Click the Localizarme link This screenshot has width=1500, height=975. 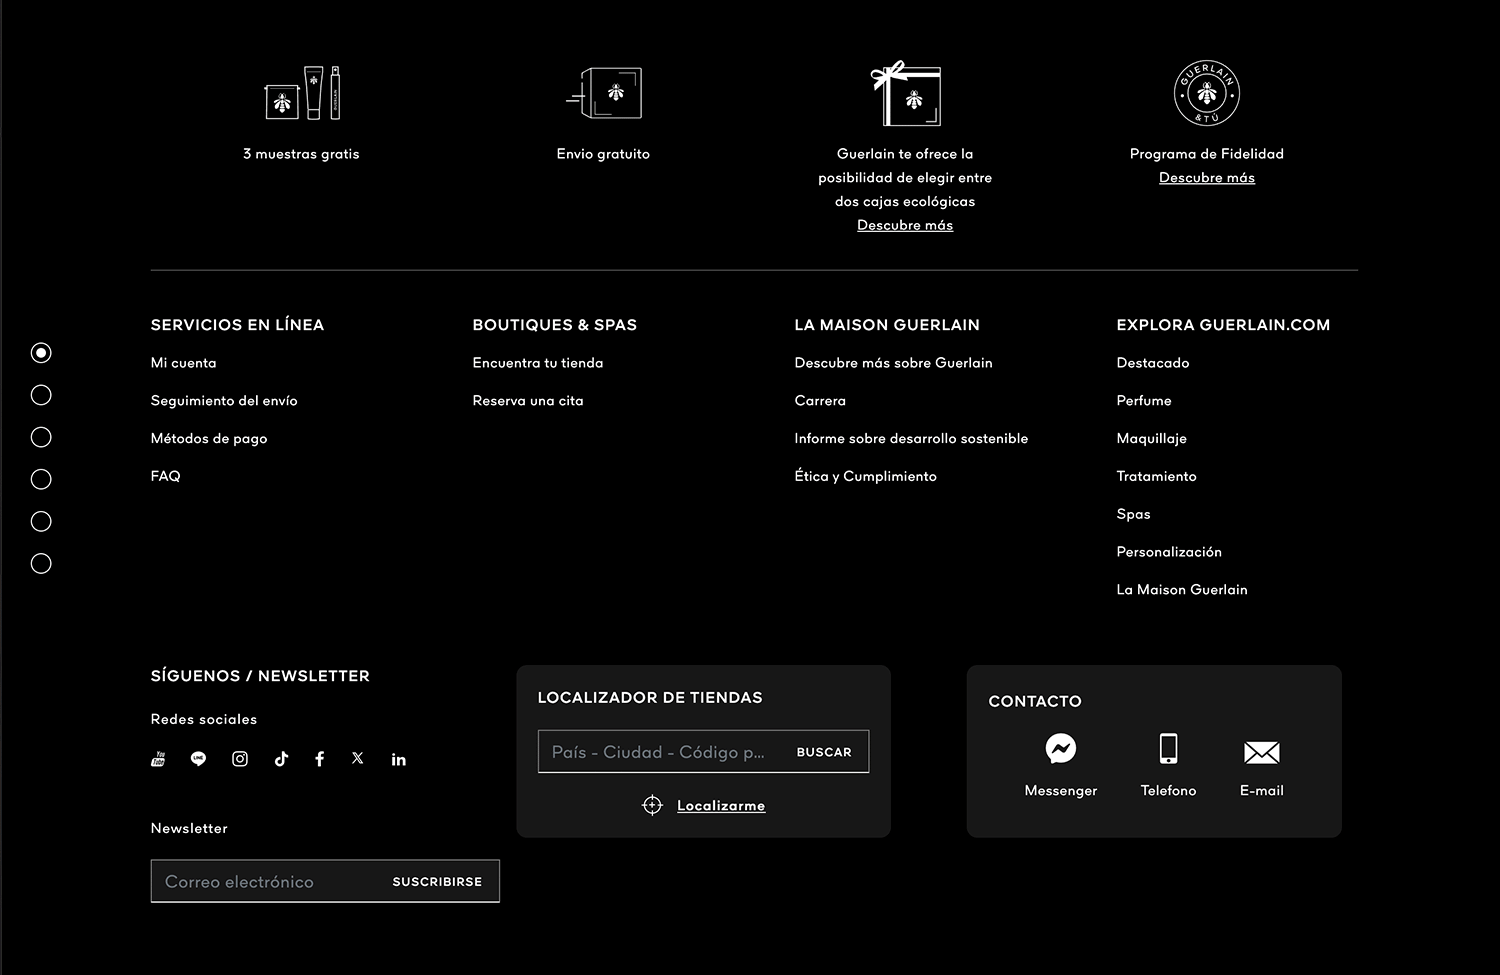click(x=721, y=805)
